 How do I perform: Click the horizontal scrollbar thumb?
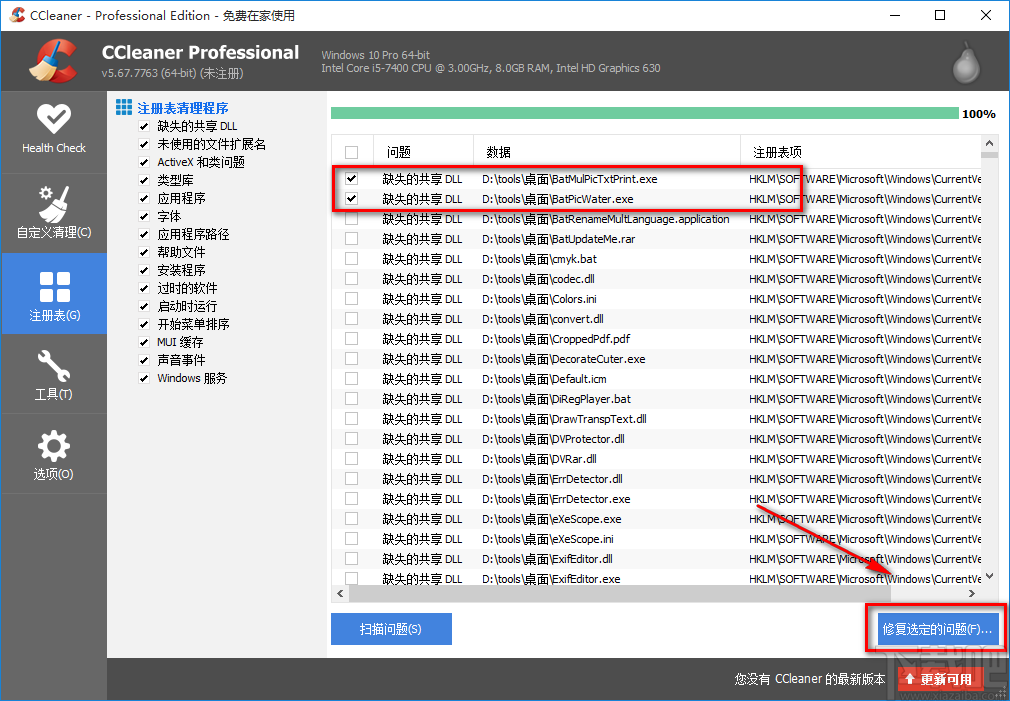pyautogui.click(x=620, y=593)
